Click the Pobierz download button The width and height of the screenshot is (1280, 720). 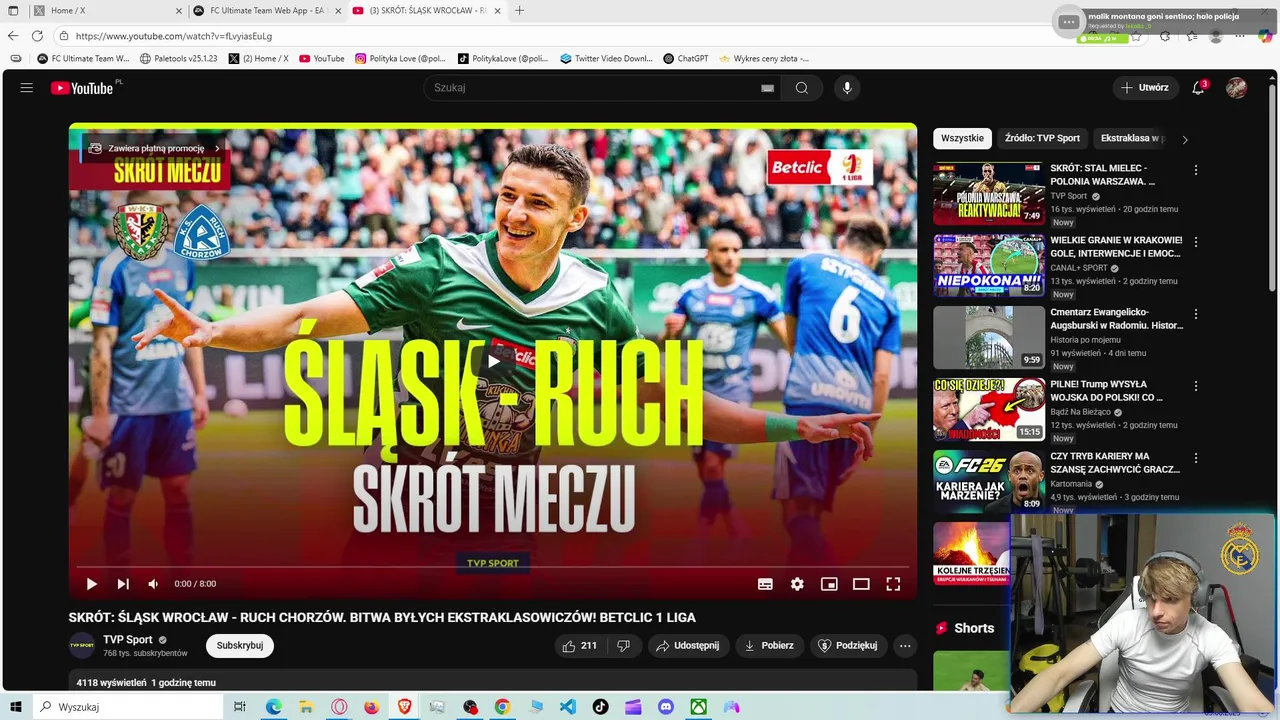[769, 646]
